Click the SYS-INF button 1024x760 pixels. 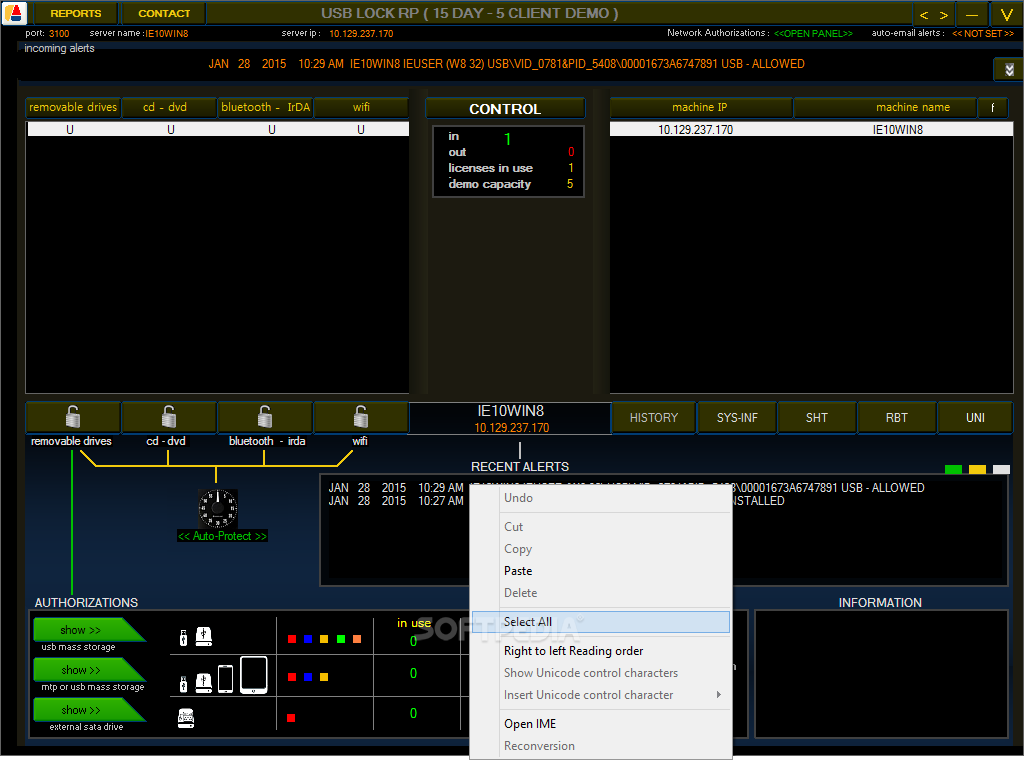737,418
